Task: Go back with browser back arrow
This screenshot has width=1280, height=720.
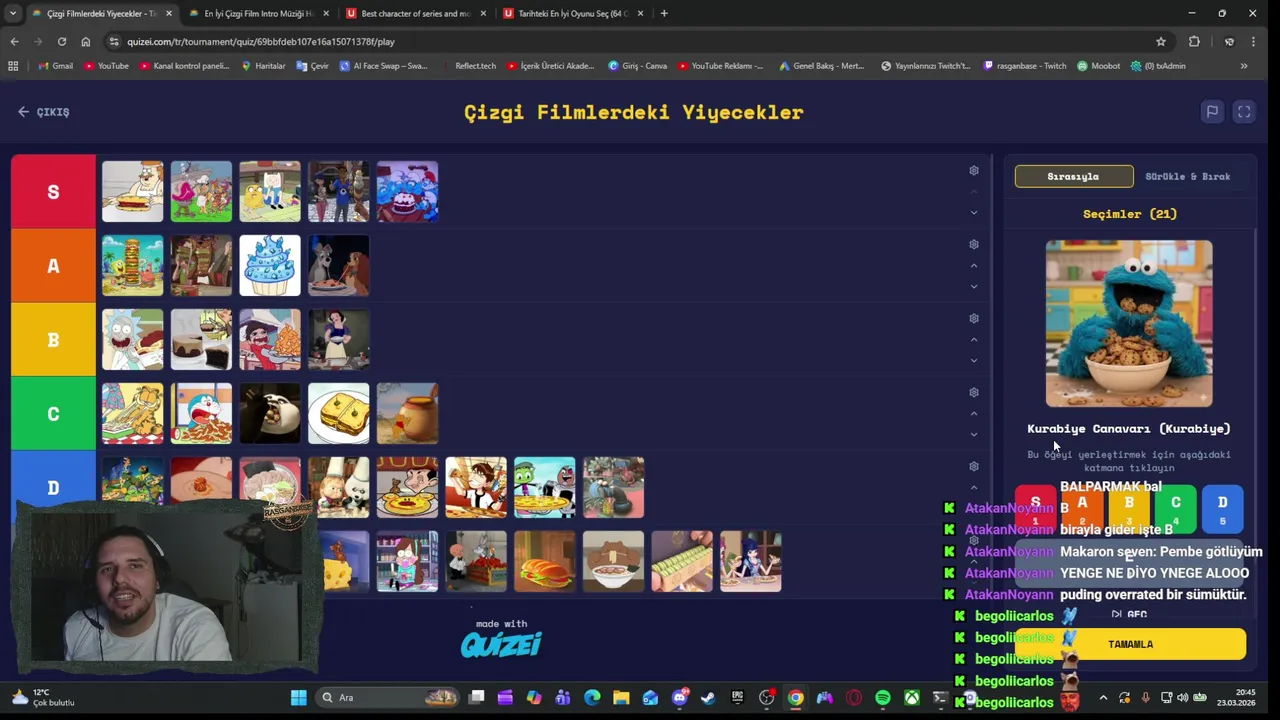Action: click(14, 41)
